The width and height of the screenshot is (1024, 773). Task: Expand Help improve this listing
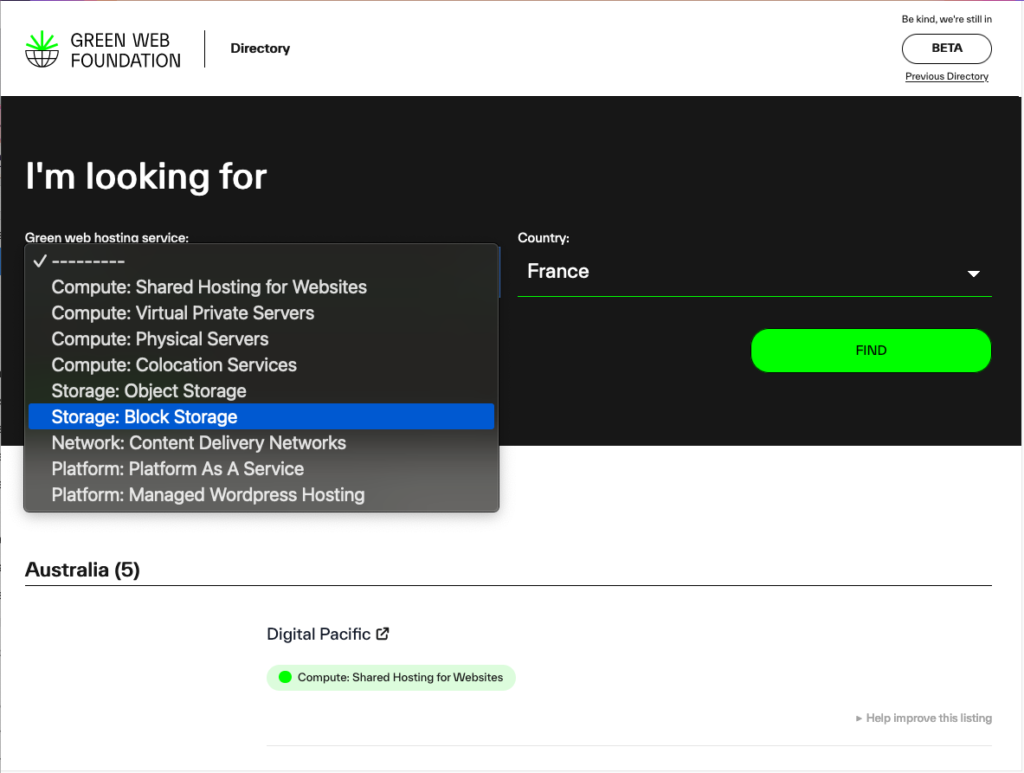point(924,718)
